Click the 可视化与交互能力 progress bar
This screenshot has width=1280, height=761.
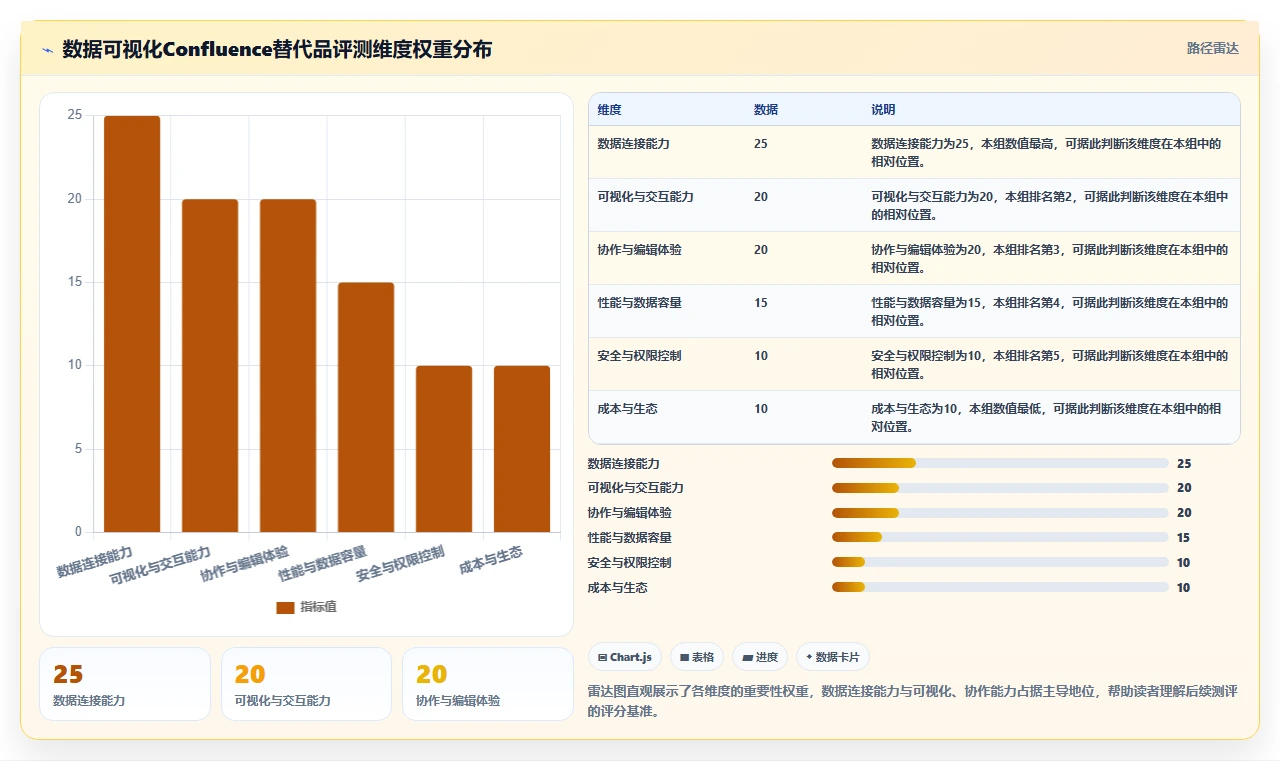pos(1000,488)
